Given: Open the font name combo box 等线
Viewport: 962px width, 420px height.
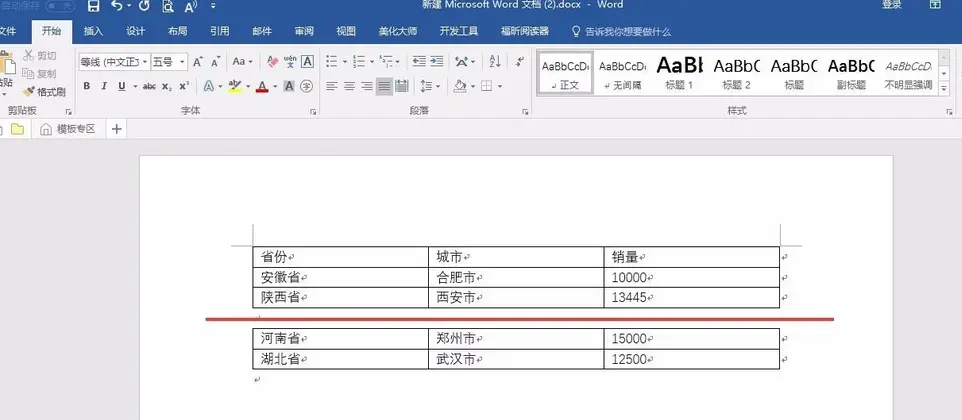Looking at the screenshot, I should tap(114, 62).
